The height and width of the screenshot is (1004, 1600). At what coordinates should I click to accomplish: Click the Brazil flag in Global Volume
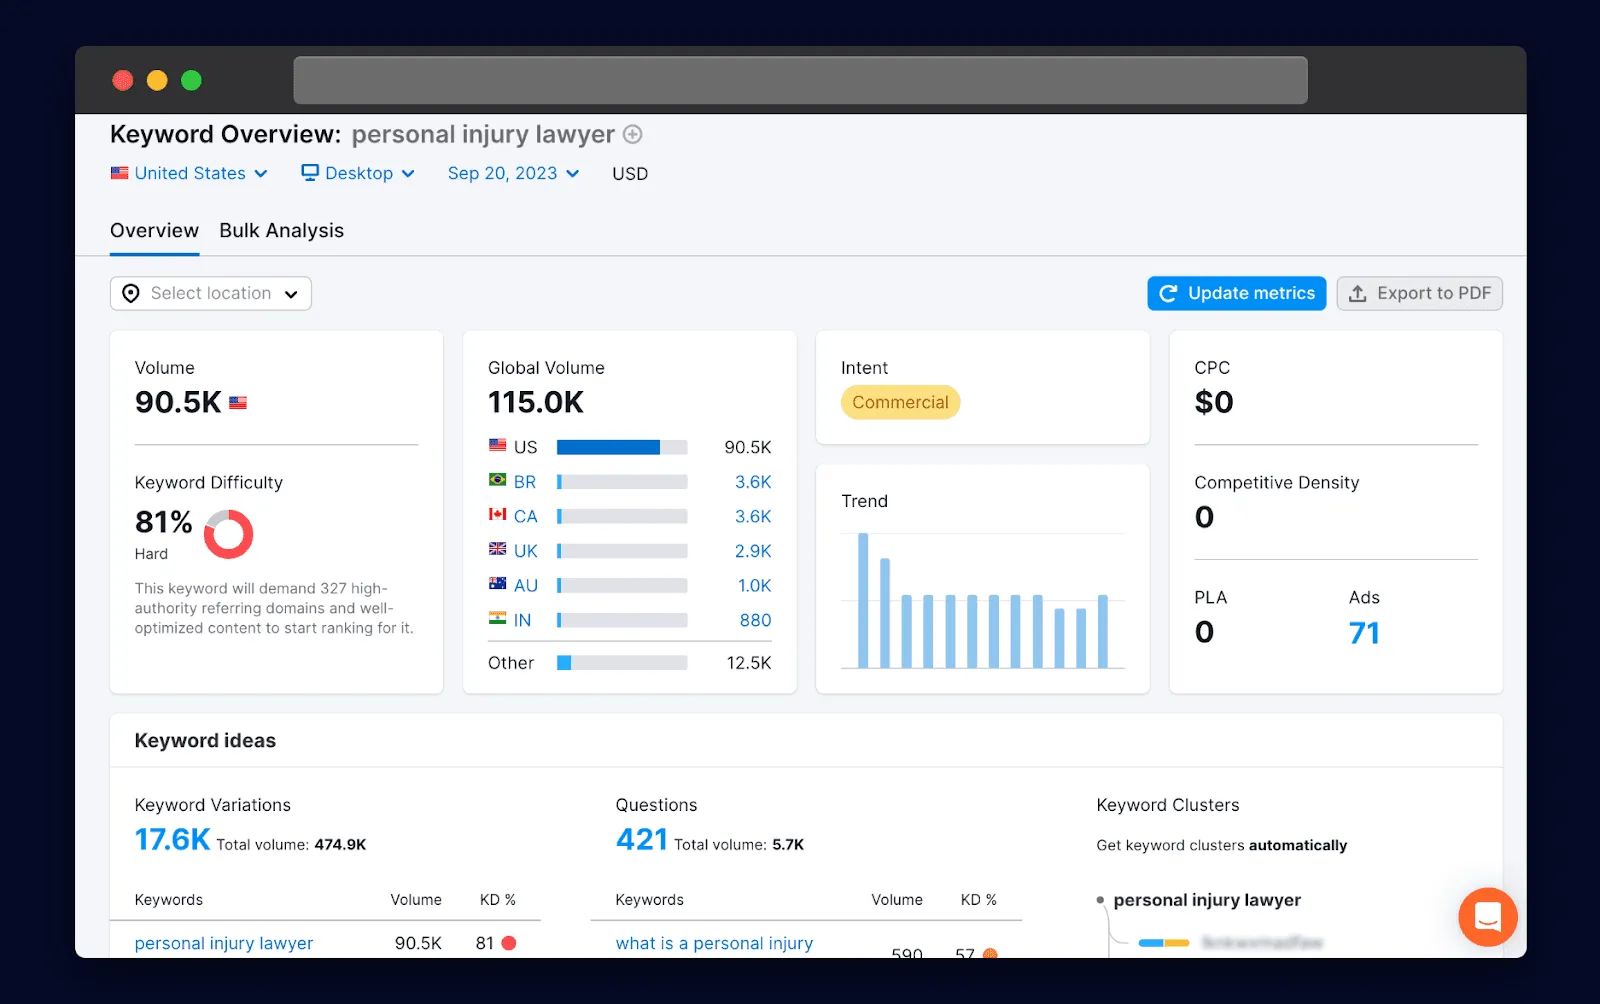coord(497,481)
